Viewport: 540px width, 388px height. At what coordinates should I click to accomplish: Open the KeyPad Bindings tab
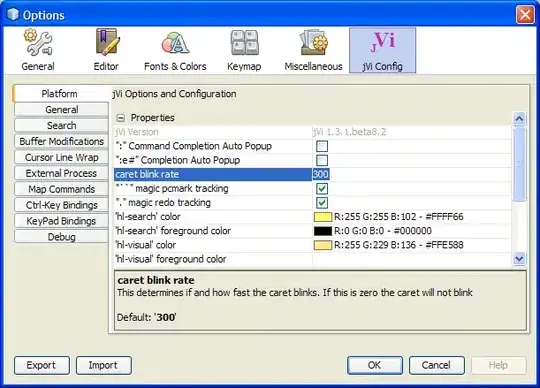tap(61, 221)
